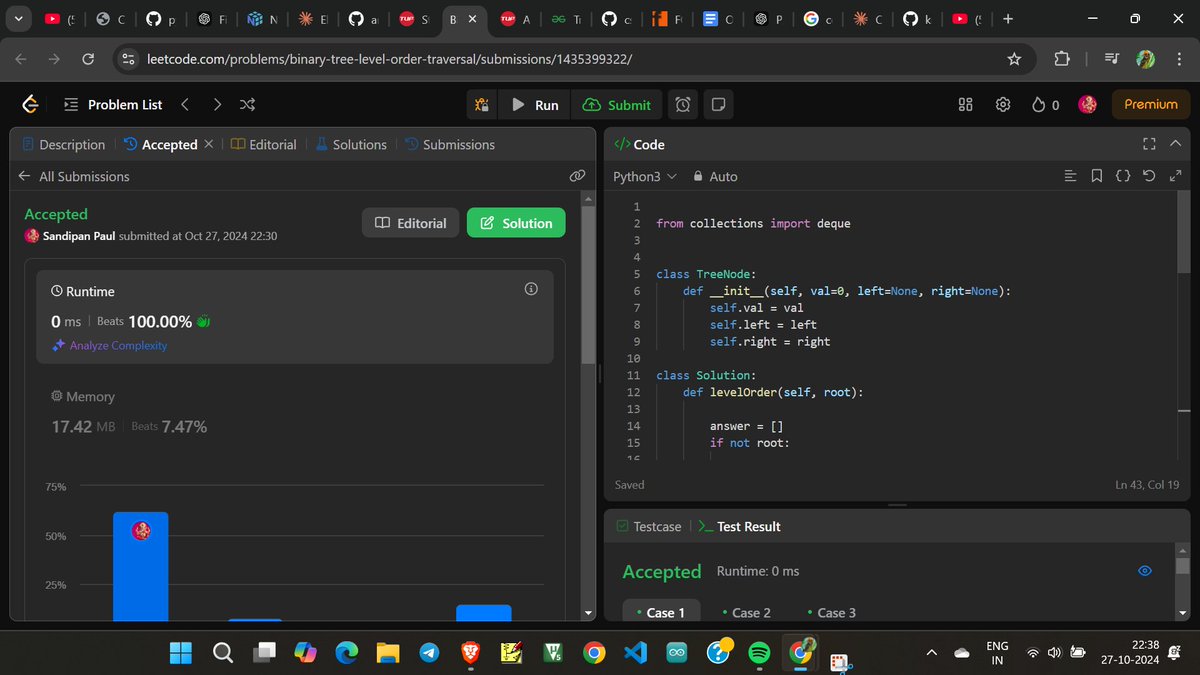The image size is (1200, 675).
Task: Switch to the Editorial tab
Action: [263, 144]
